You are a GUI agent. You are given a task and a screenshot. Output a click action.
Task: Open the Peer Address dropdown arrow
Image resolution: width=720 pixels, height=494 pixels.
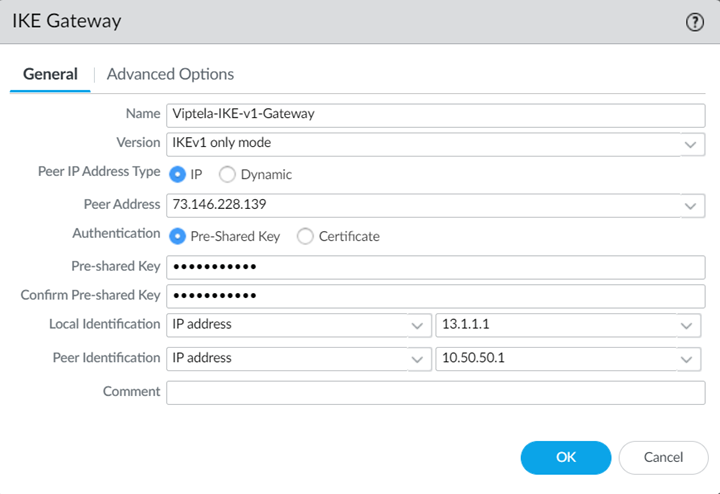coord(690,205)
